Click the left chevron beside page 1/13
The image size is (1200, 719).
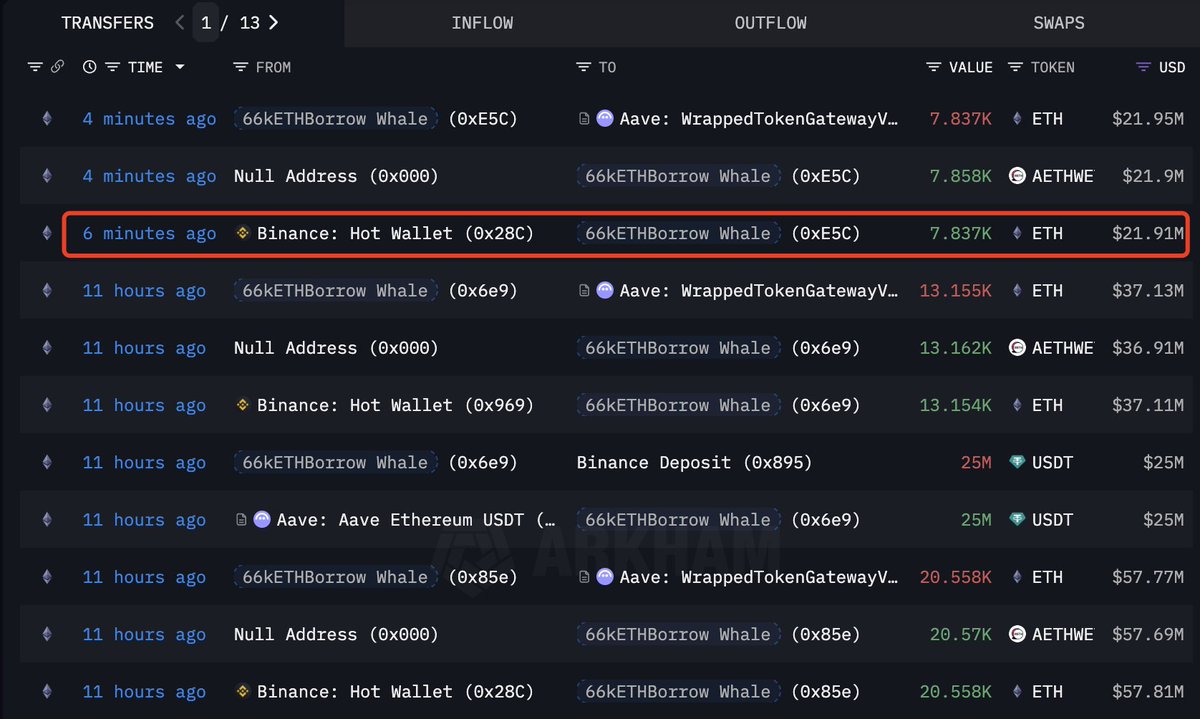click(x=178, y=21)
